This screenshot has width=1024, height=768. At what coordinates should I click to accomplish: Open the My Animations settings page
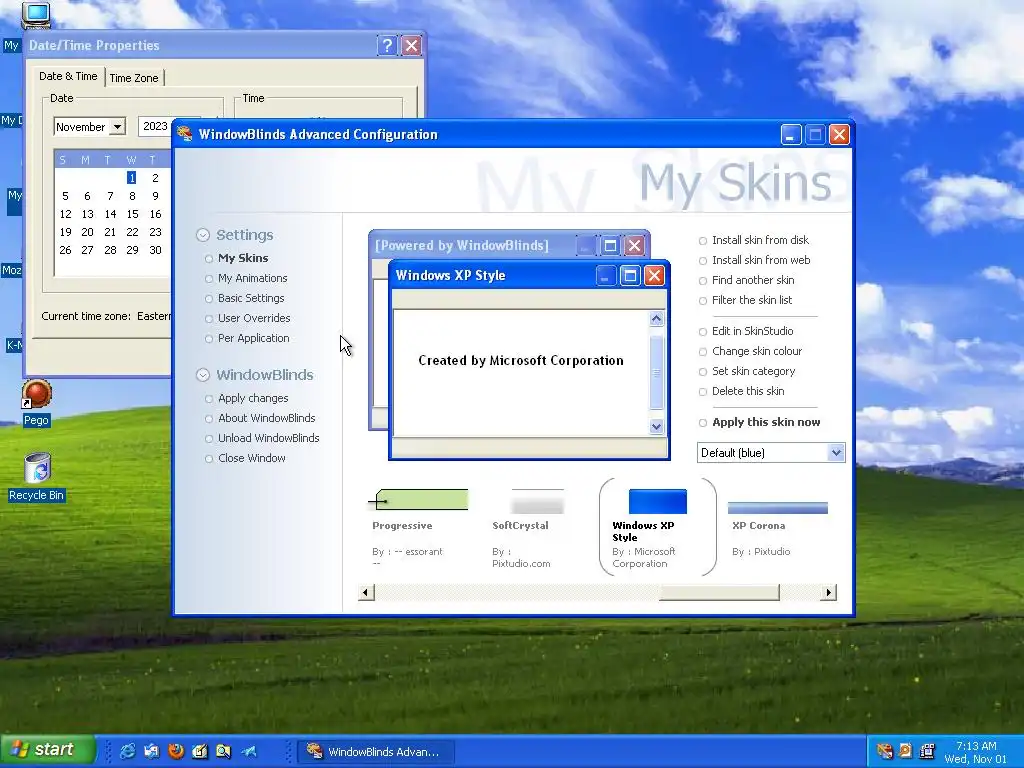(252, 278)
